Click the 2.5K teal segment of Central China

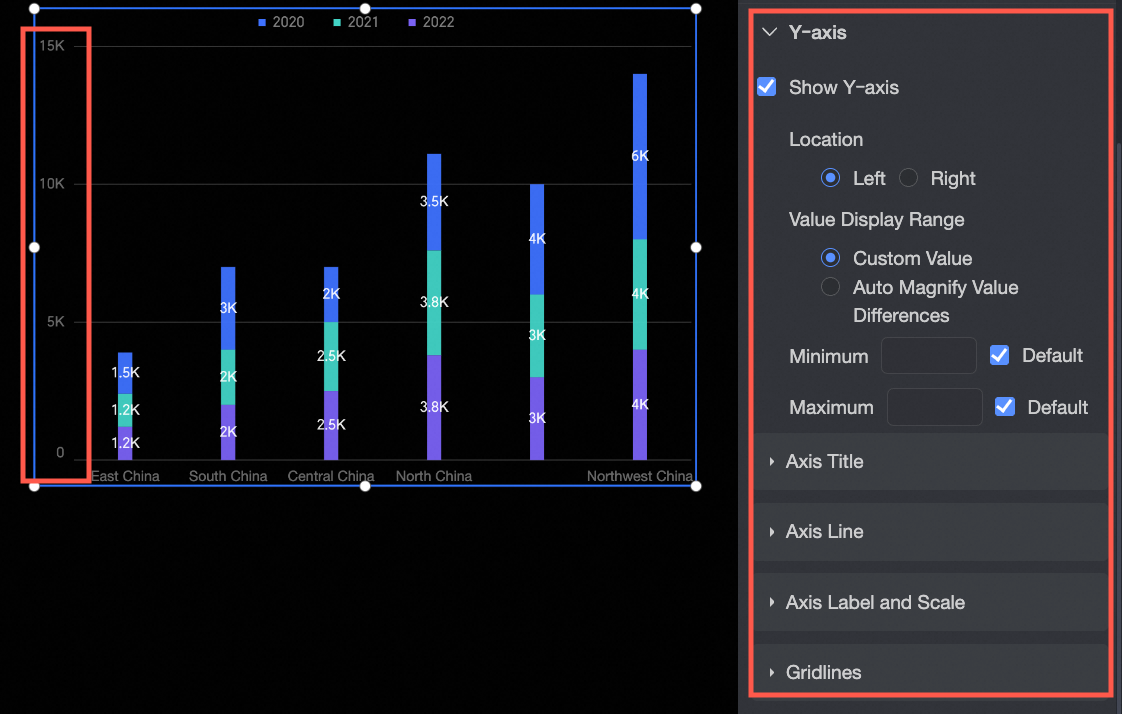point(331,356)
